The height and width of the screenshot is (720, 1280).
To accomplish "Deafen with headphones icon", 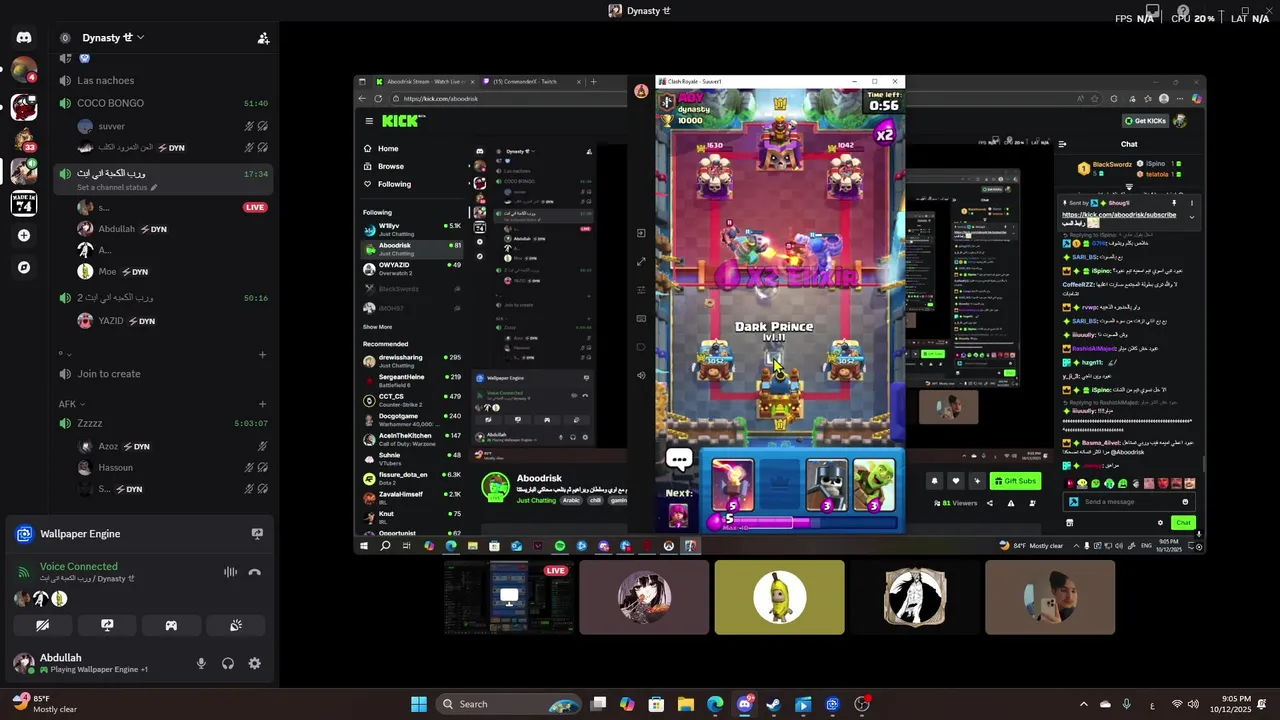I will click(228, 663).
